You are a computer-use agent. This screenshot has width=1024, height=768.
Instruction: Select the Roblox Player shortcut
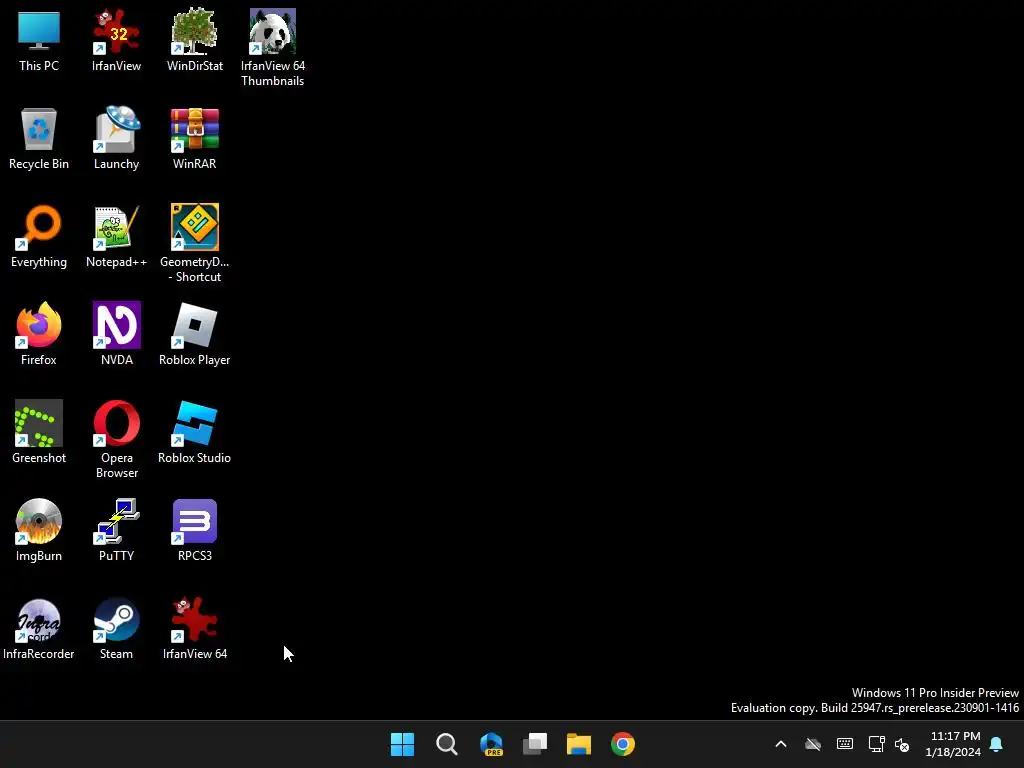[195, 334]
